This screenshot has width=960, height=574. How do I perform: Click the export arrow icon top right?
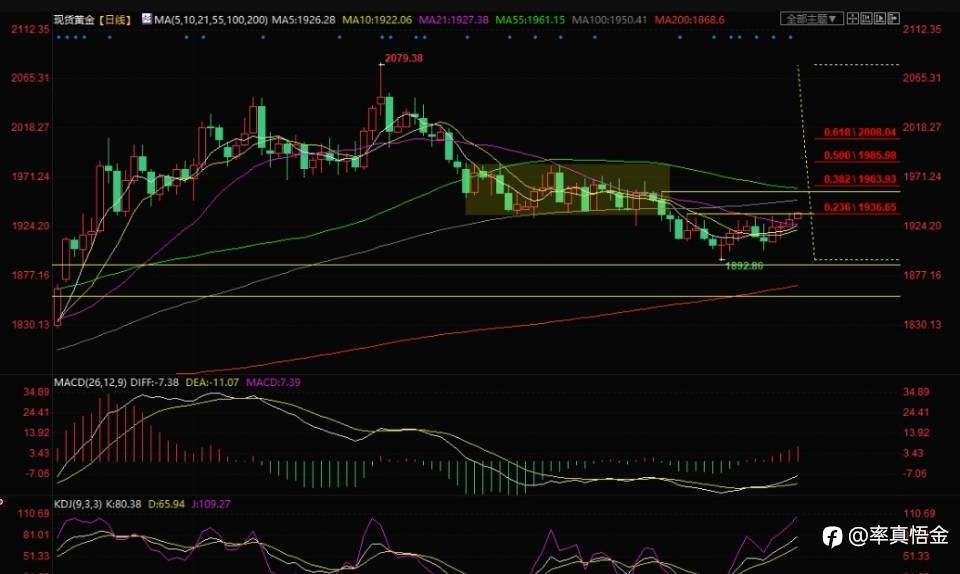[894, 18]
